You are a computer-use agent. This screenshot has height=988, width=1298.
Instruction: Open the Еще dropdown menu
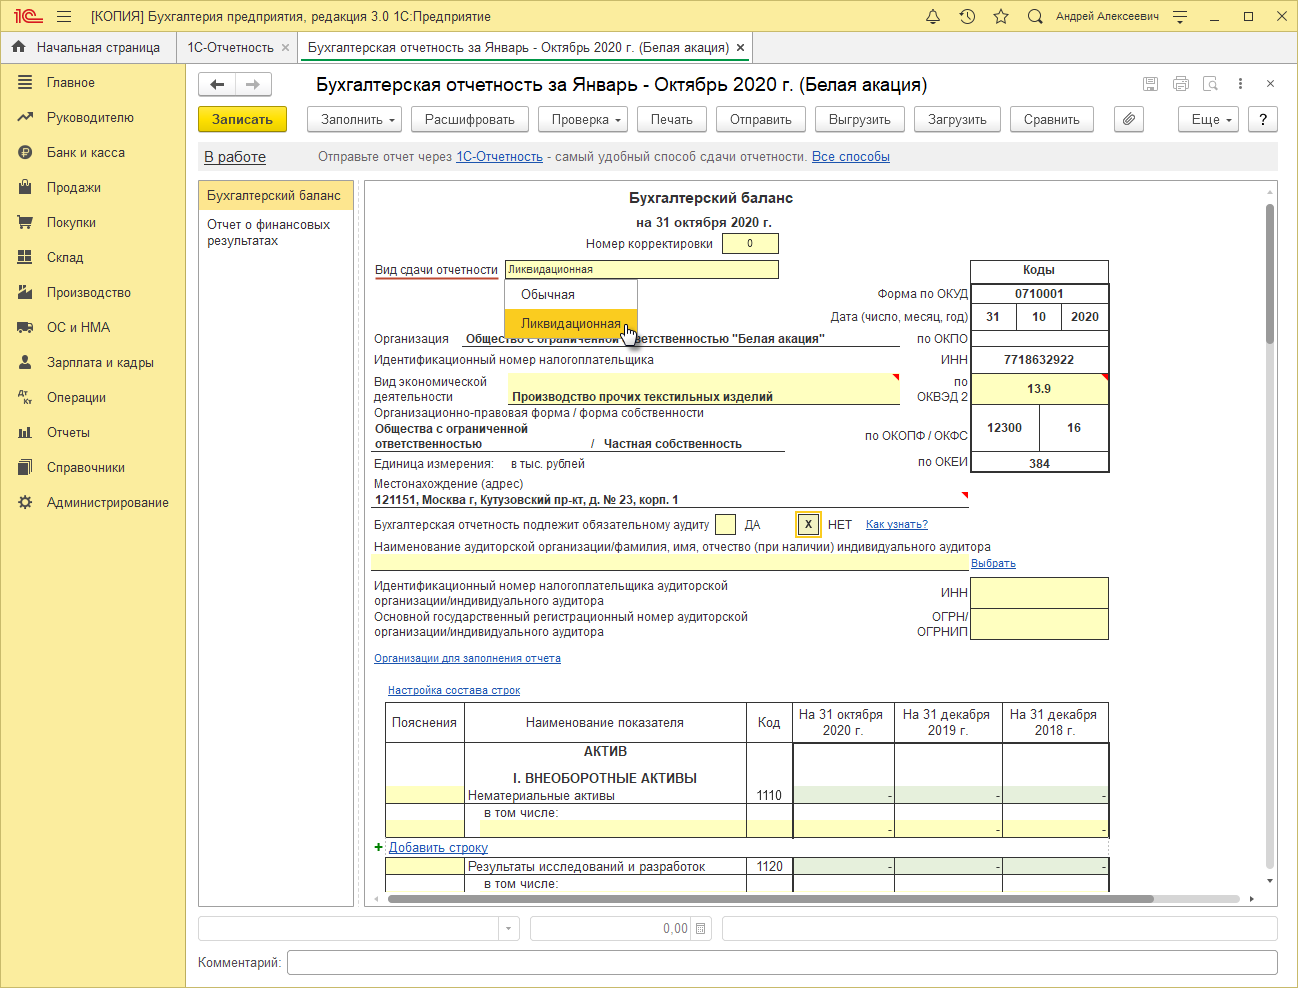[x=1209, y=119]
